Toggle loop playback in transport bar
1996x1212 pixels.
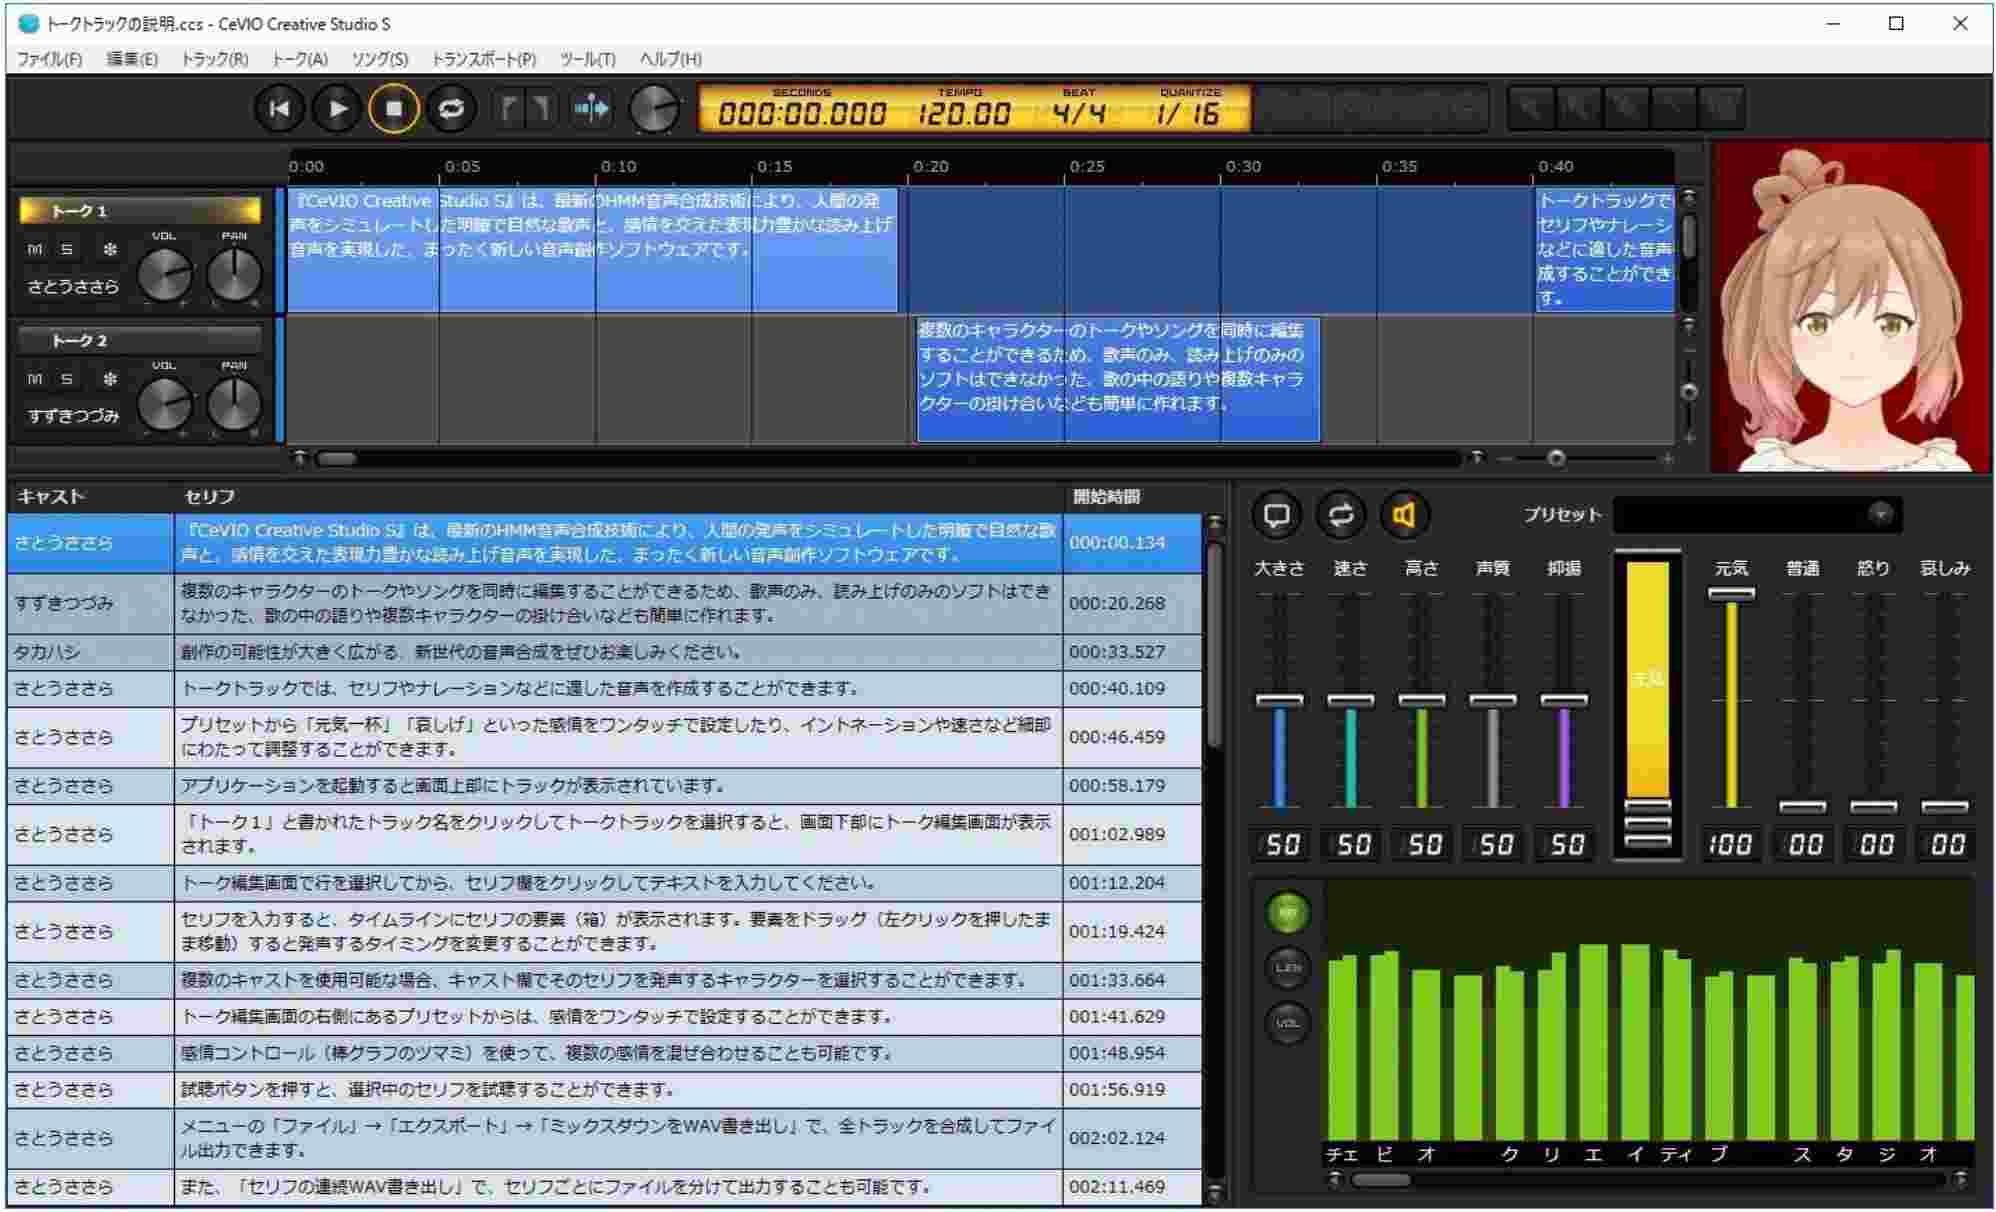[451, 108]
